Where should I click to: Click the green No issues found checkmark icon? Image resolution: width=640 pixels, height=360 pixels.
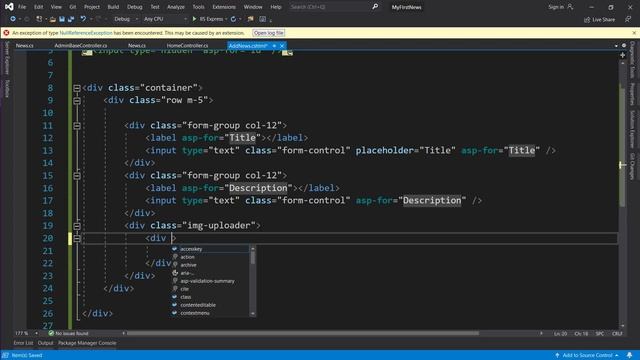coord(51,333)
